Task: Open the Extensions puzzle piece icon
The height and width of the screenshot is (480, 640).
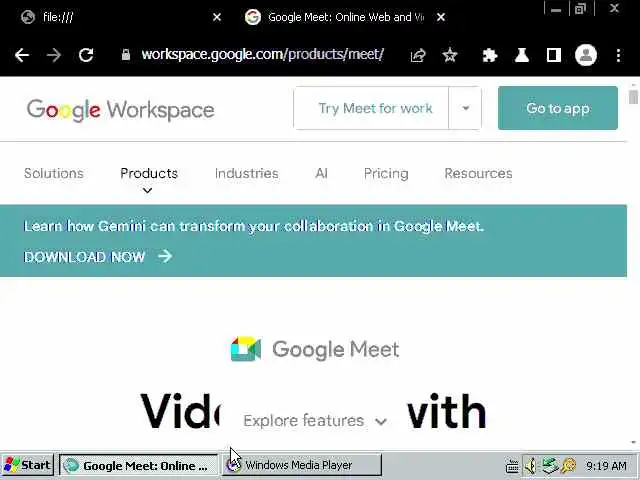Action: coord(489,55)
